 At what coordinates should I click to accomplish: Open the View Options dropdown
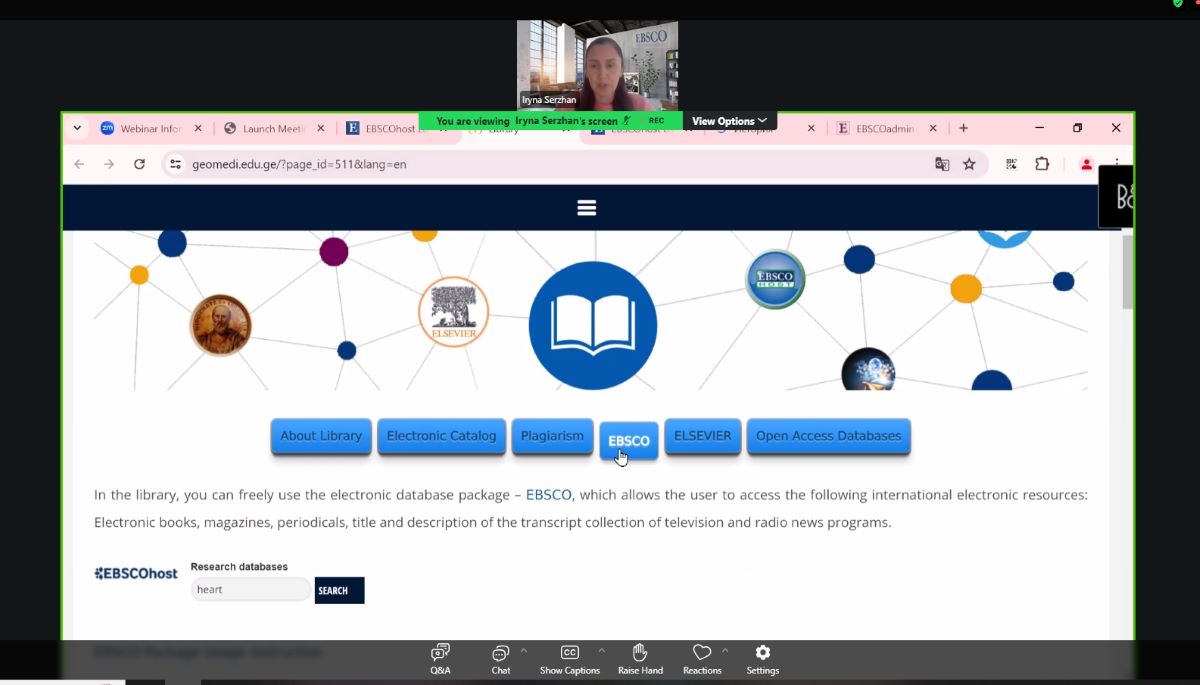(x=730, y=121)
